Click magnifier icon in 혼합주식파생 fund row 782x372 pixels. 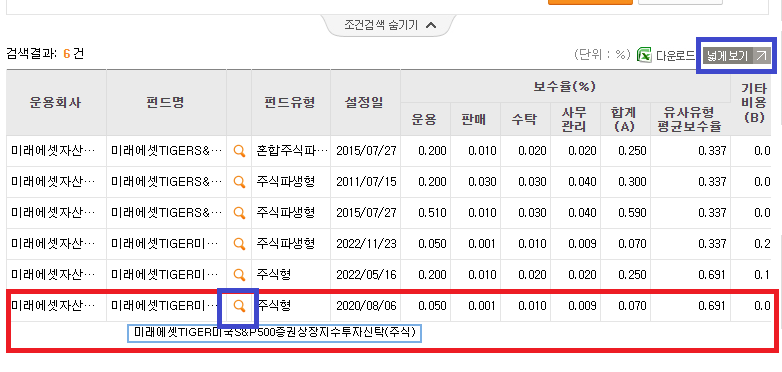239,151
